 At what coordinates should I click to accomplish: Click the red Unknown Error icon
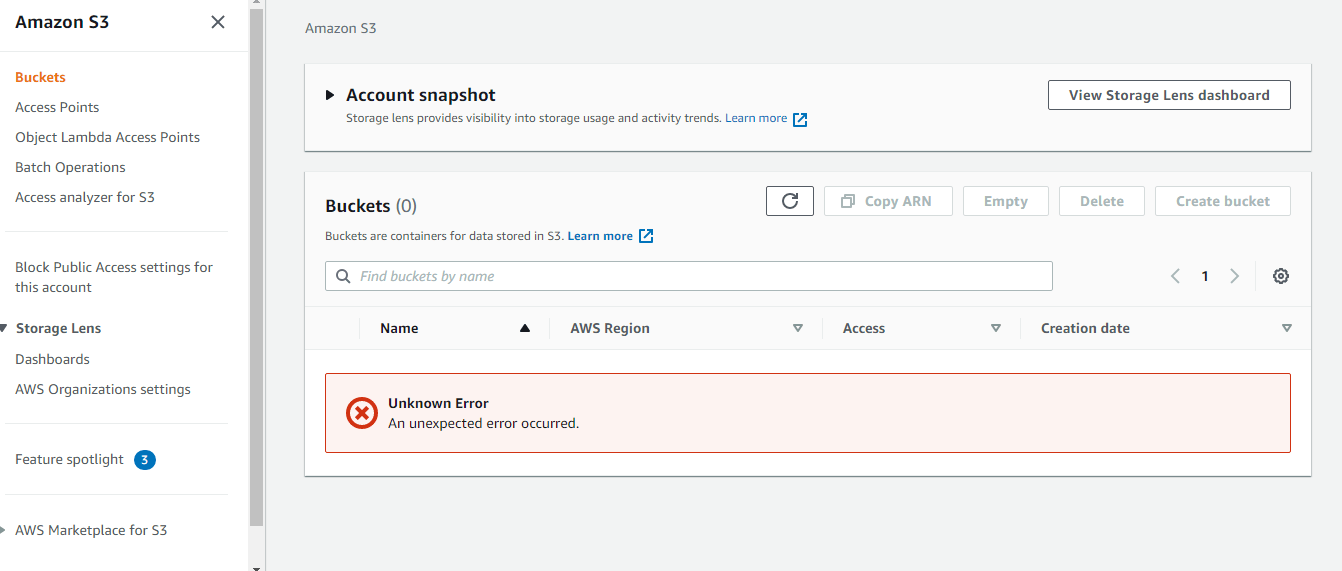click(362, 413)
